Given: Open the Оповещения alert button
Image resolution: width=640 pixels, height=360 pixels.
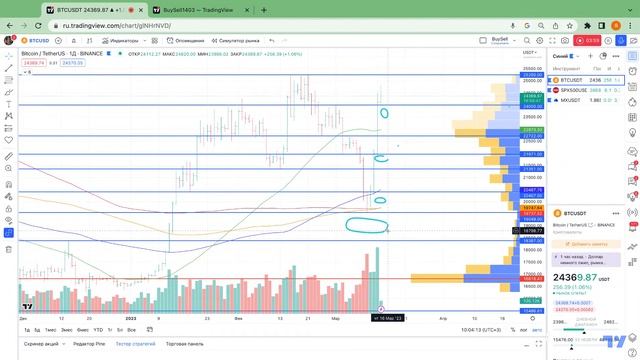Looking at the screenshot, I should pyautogui.click(x=185, y=40).
